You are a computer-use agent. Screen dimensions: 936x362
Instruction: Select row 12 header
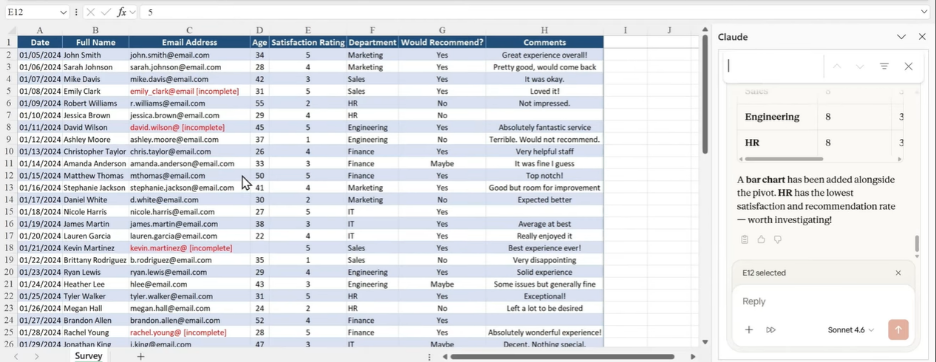[x=8, y=176]
